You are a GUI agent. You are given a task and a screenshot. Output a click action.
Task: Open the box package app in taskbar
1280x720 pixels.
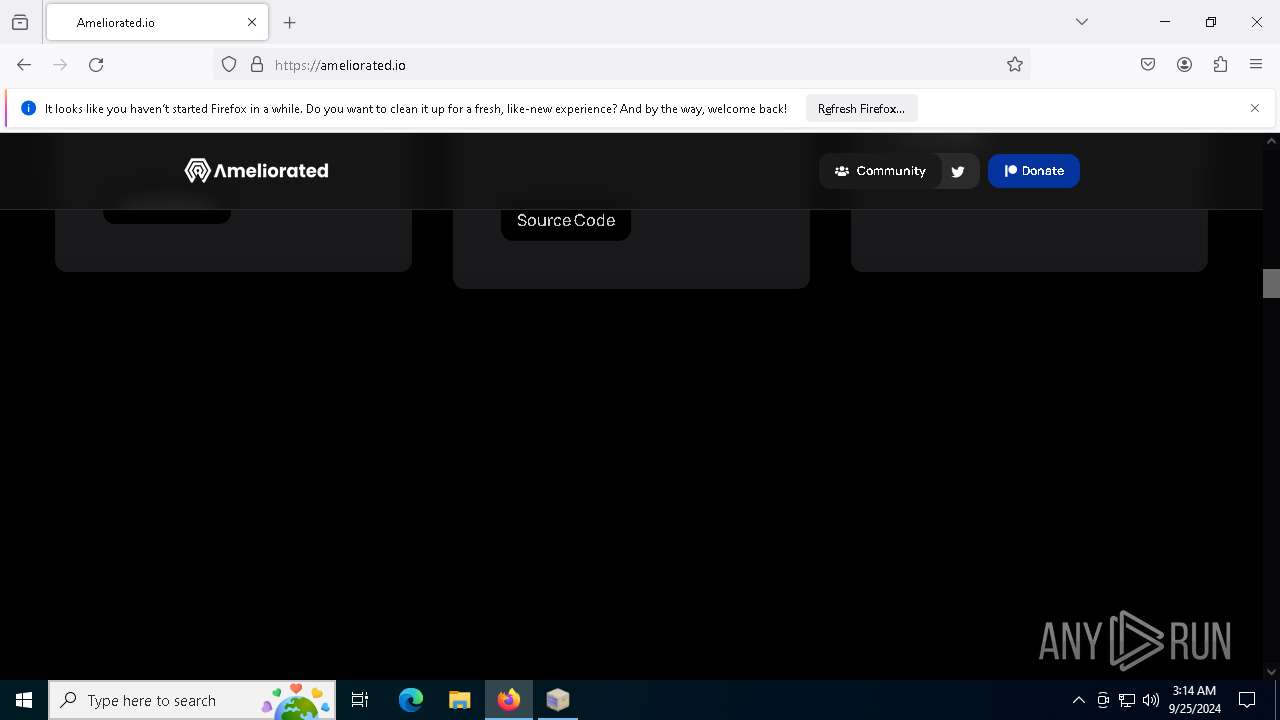coord(557,700)
